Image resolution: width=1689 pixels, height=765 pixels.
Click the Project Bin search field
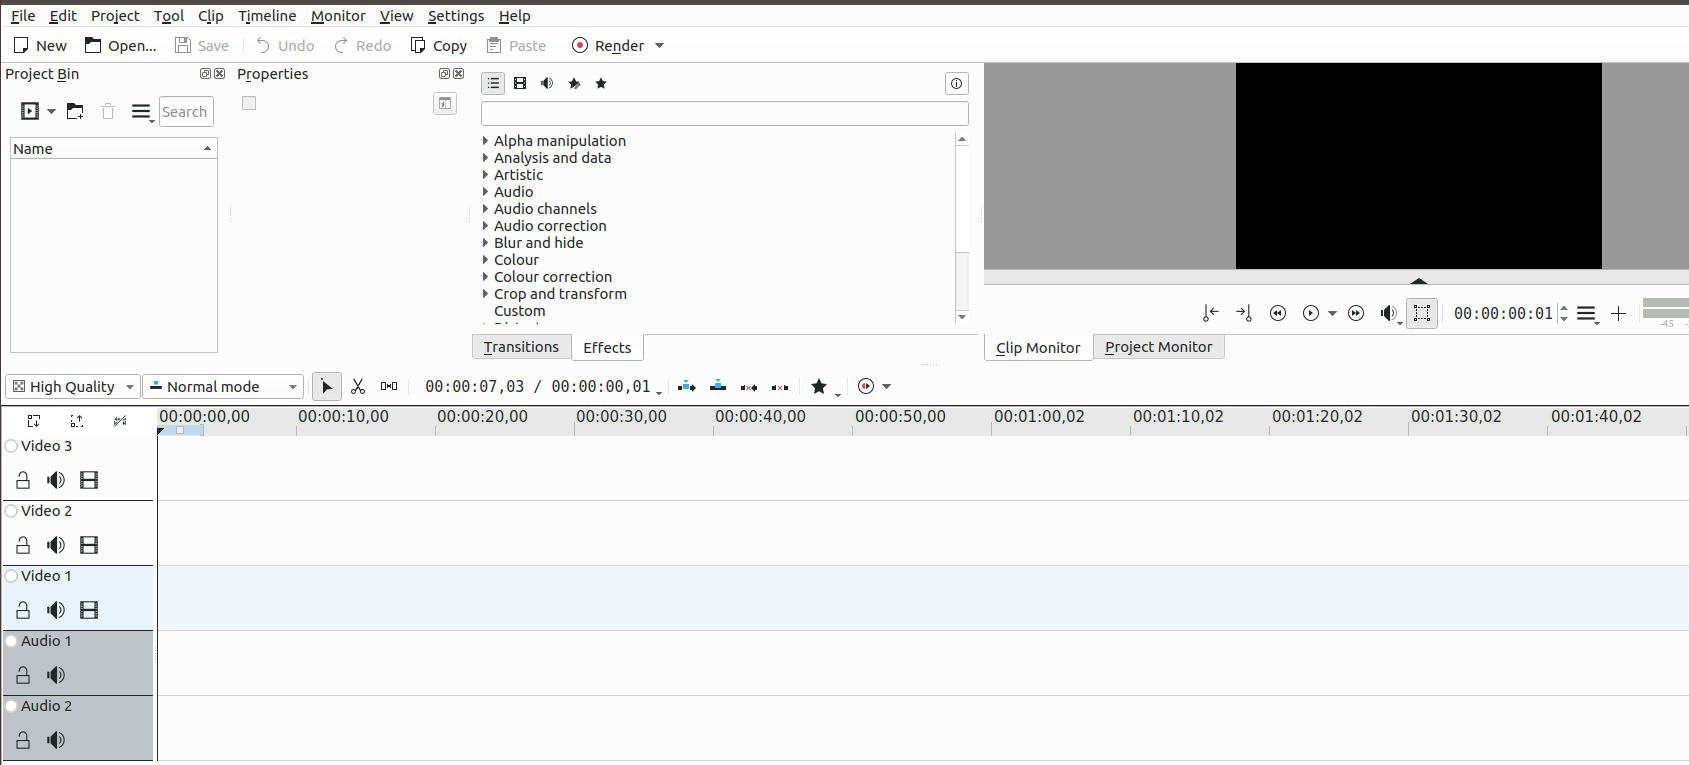coord(186,112)
